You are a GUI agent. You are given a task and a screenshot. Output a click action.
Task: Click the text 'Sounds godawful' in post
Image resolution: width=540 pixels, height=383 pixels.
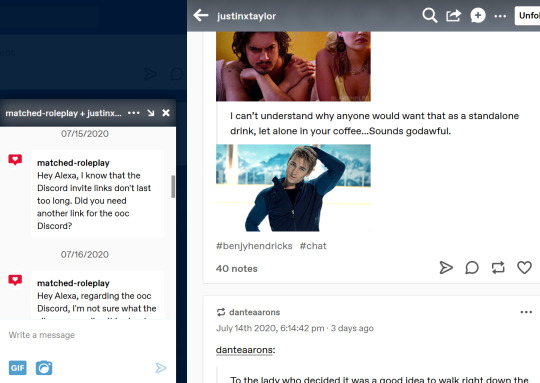[409, 131]
